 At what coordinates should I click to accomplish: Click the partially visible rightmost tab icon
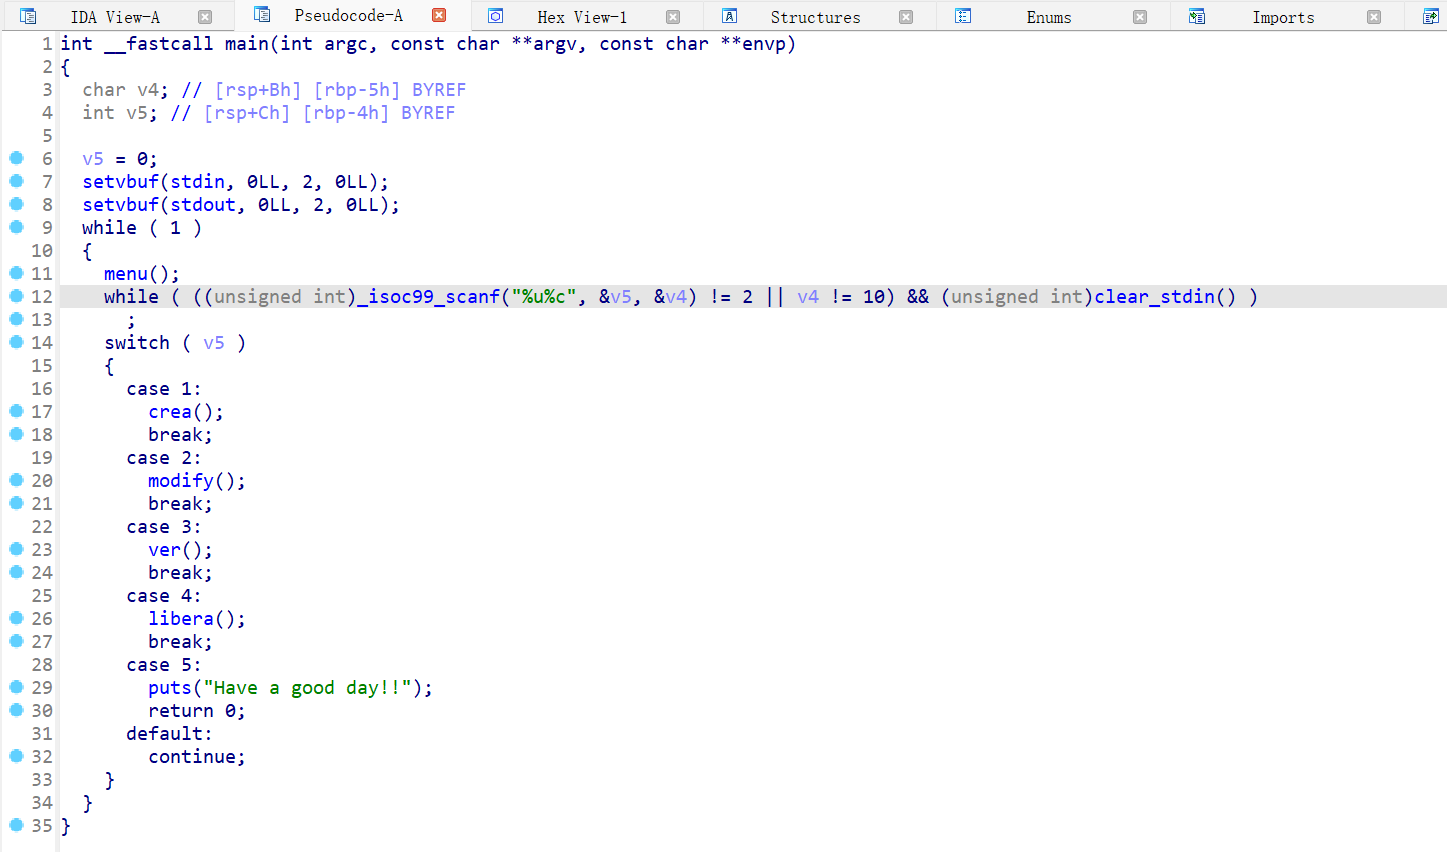click(1431, 16)
